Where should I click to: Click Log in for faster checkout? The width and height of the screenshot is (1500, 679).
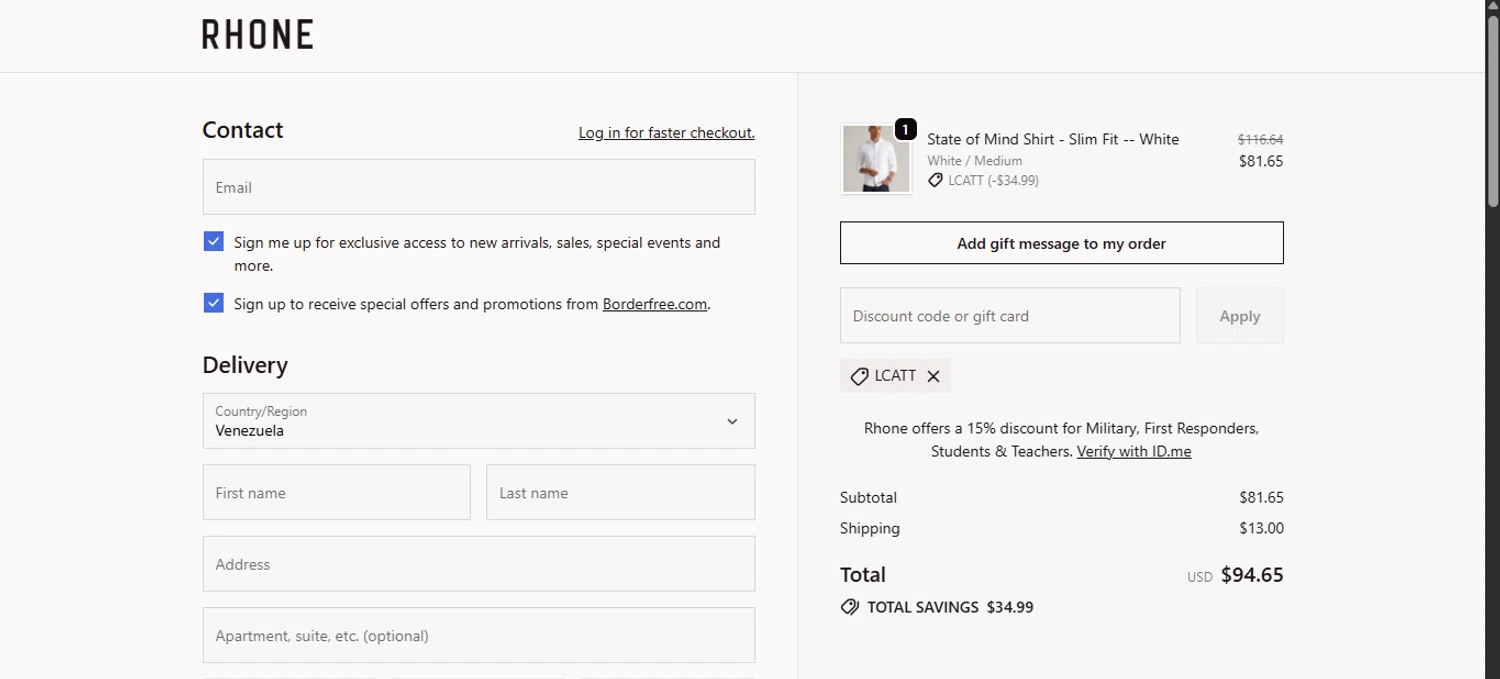(666, 132)
